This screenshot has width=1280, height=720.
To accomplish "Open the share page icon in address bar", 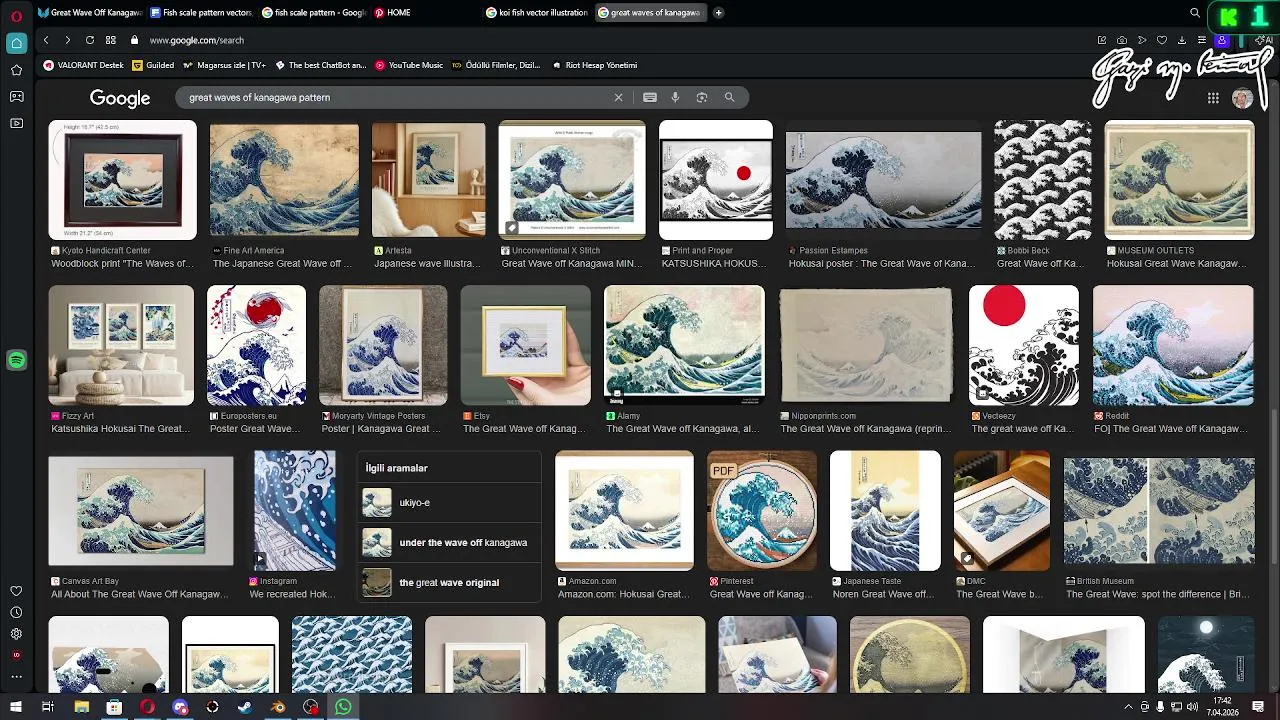I will 1102,40.
